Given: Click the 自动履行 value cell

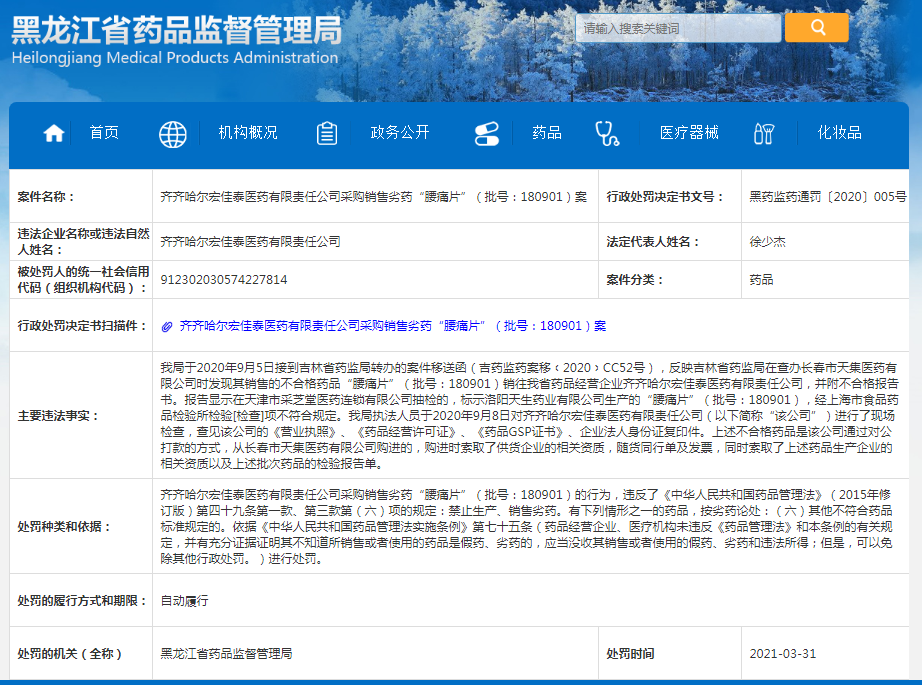Looking at the screenshot, I should (x=530, y=600).
